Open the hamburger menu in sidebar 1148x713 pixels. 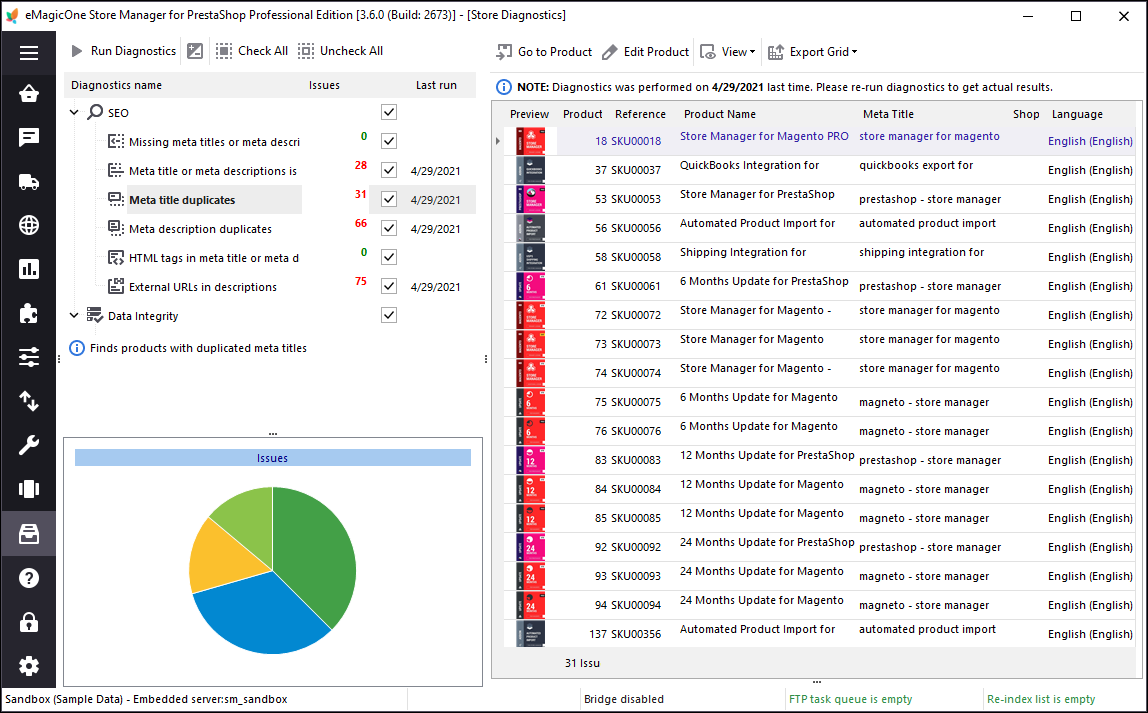tap(29, 53)
